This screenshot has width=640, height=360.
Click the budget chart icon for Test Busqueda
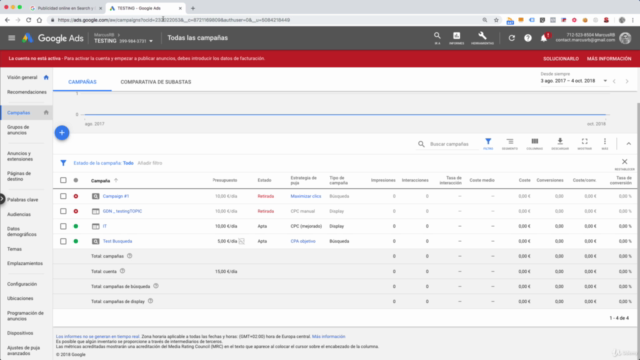(242, 241)
